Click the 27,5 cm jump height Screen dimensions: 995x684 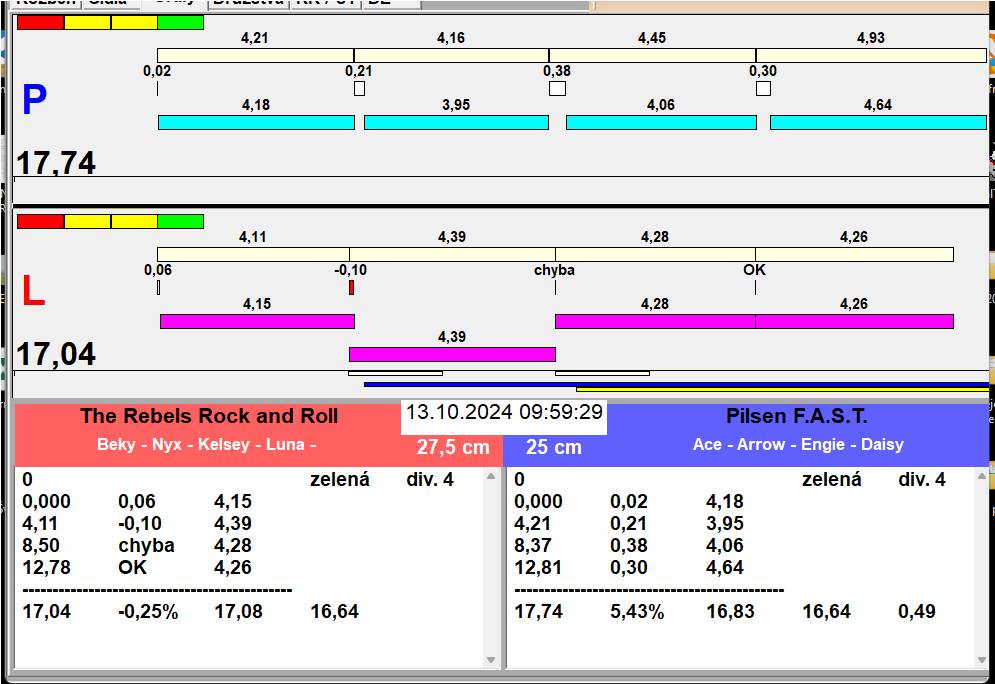pyautogui.click(x=453, y=447)
